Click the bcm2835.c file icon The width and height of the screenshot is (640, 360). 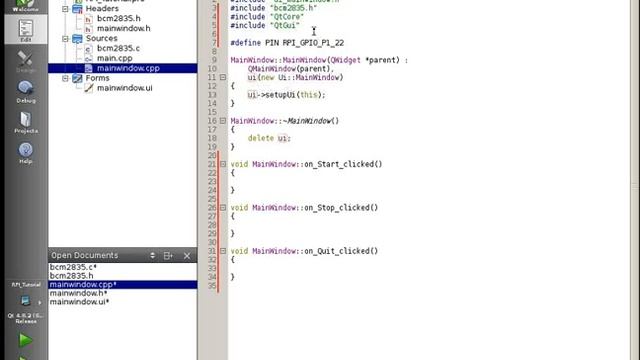click(x=88, y=49)
